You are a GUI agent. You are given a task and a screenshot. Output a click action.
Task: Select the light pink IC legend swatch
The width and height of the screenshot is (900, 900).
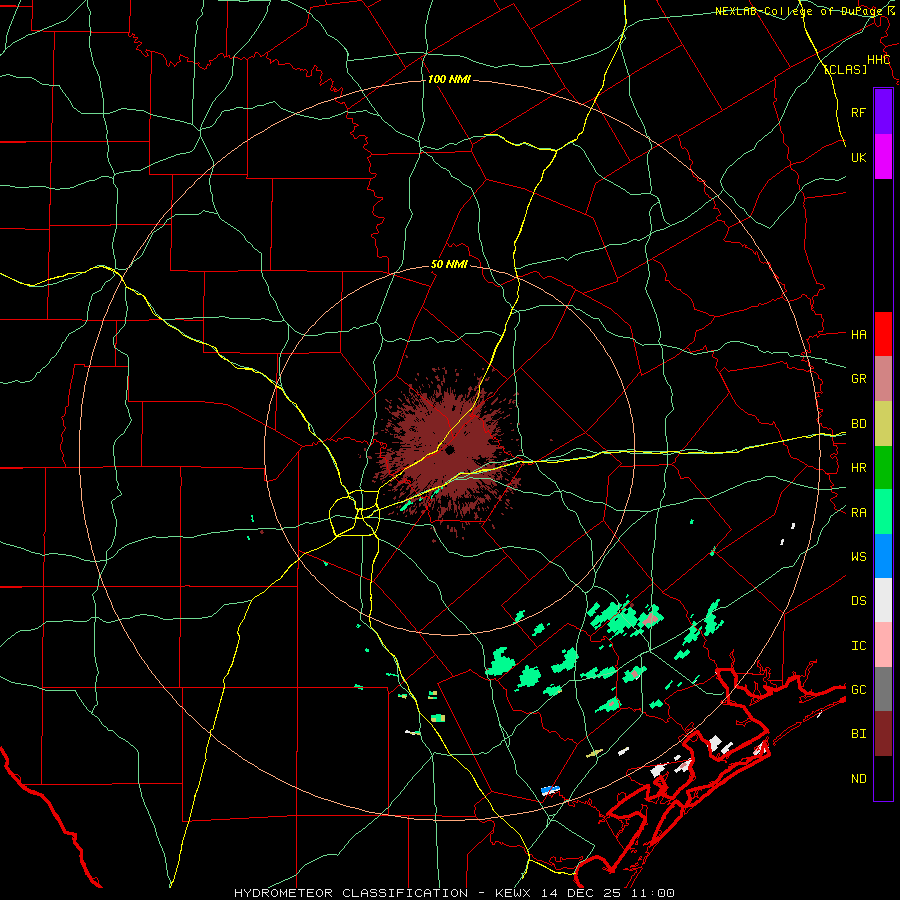pos(883,645)
